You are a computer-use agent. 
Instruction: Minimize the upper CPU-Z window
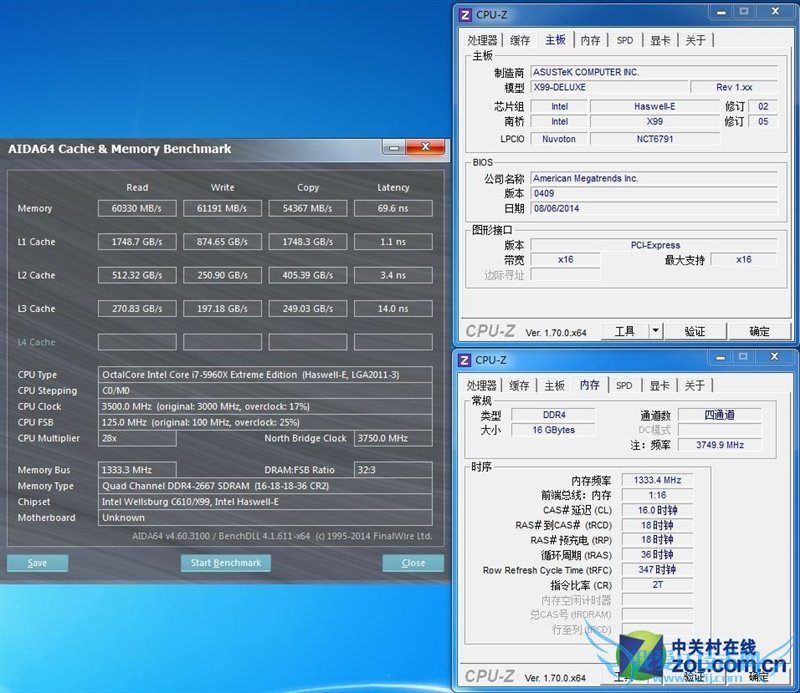coord(719,13)
